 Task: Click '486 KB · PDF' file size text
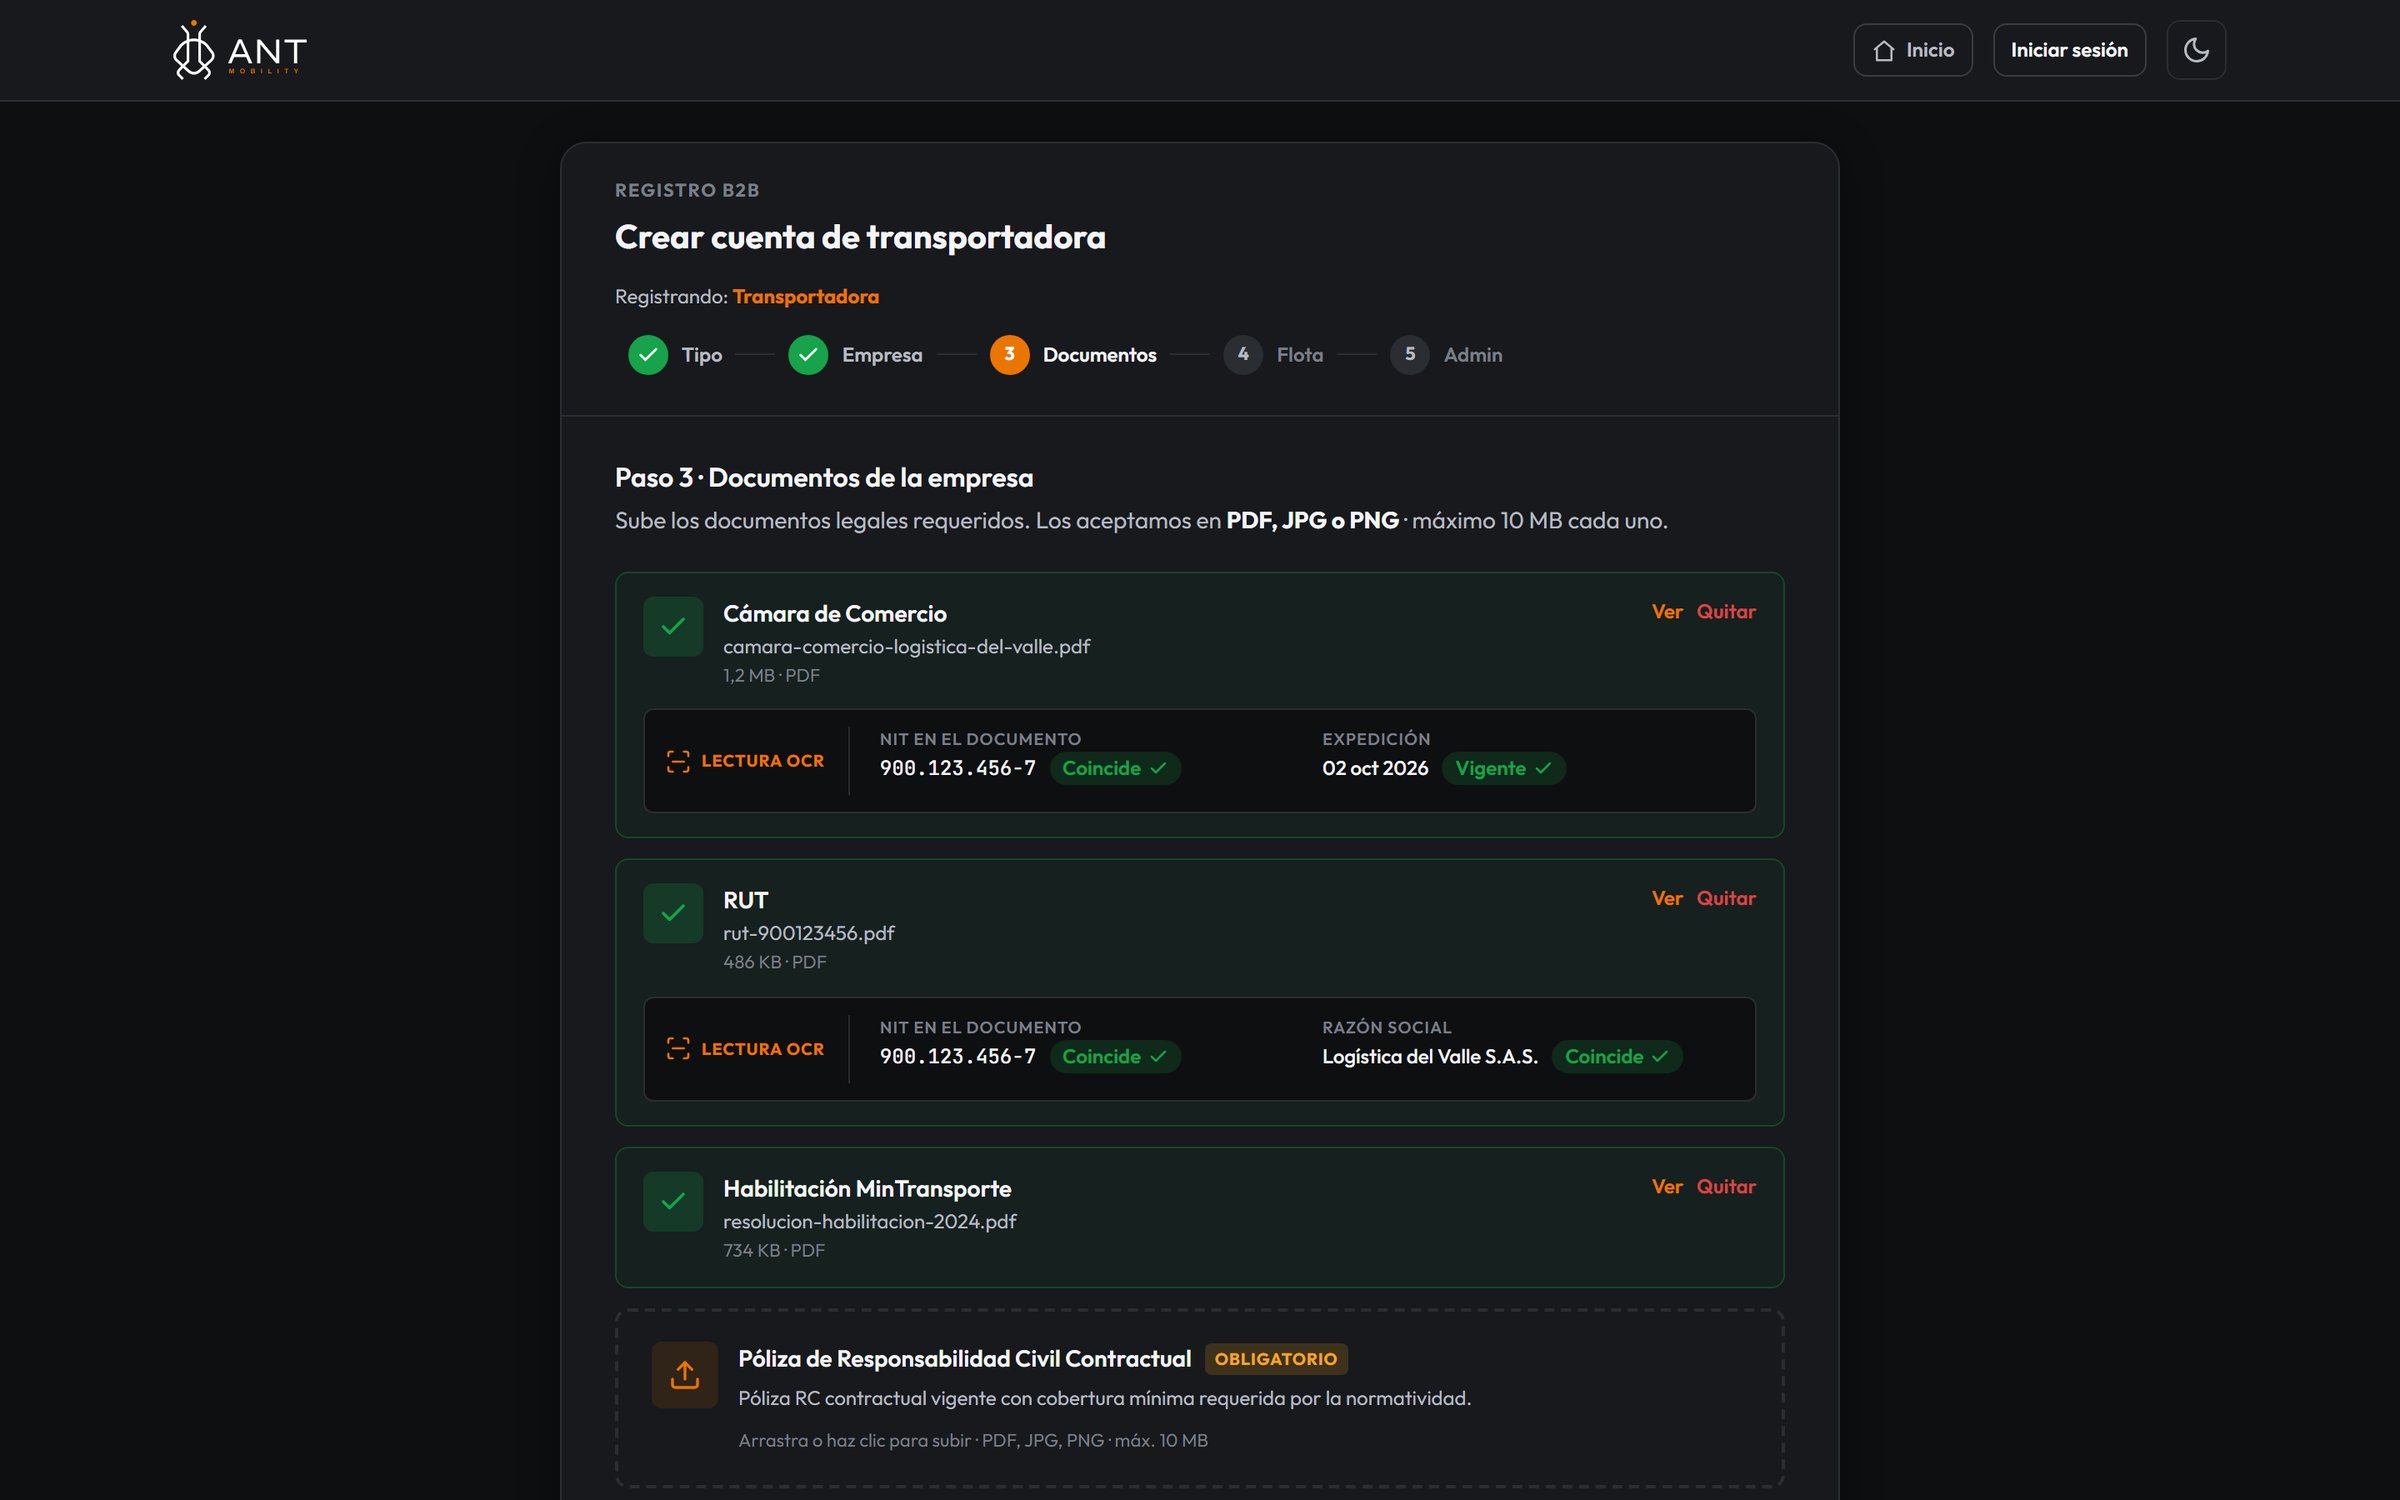click(774, 962)
